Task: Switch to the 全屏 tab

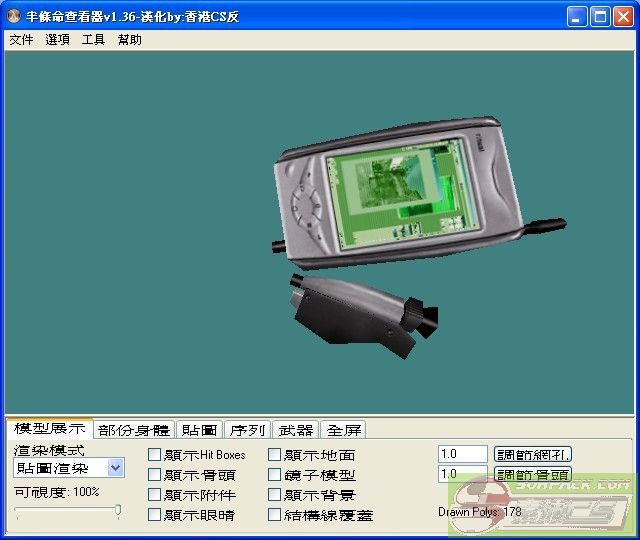Action: tap(344, 430)
